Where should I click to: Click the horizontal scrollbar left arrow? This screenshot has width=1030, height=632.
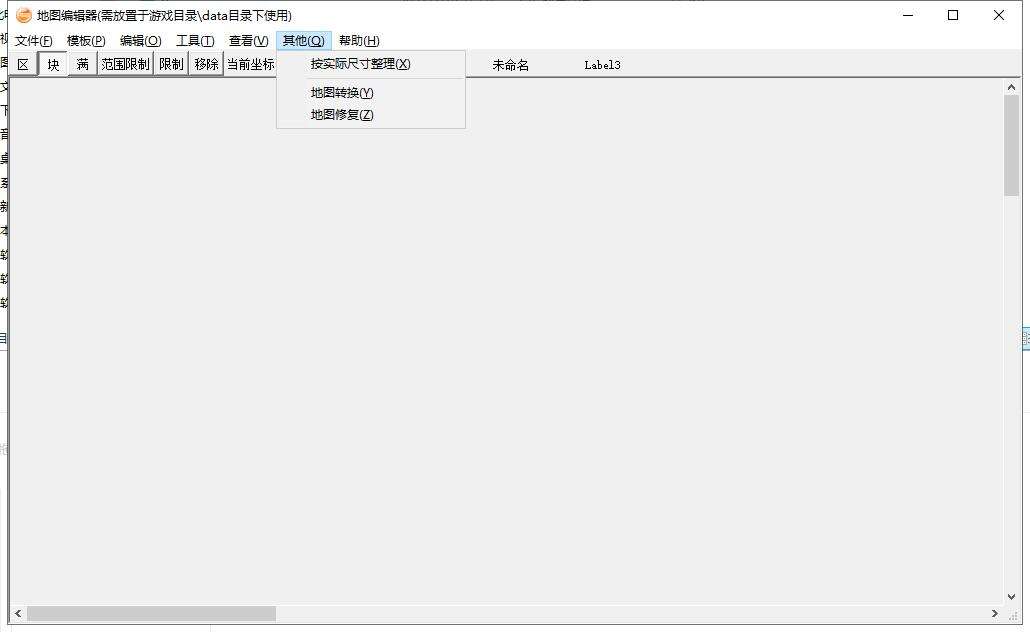(x=18, y=614)
